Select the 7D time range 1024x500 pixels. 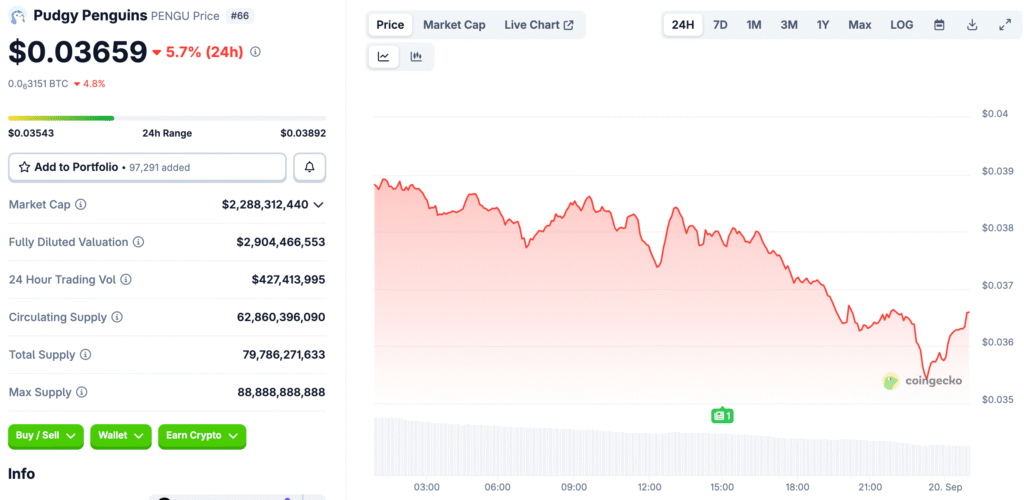[x=720, y=25]
